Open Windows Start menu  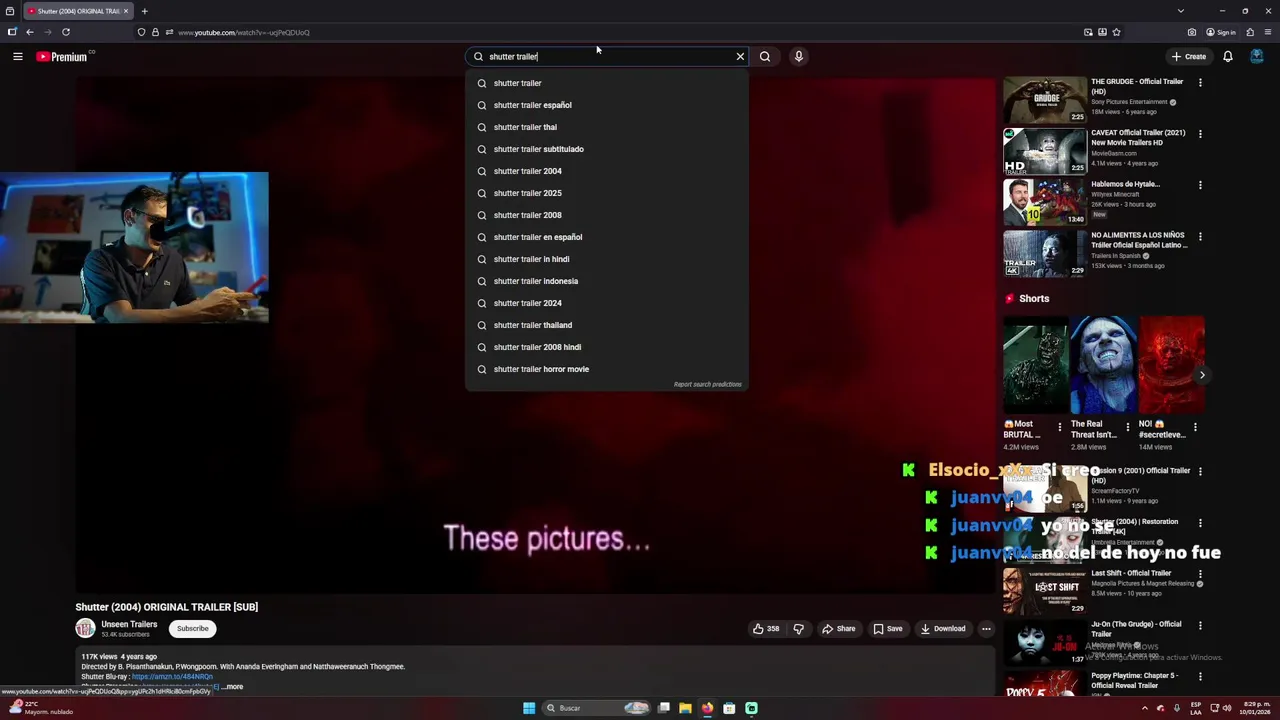click(529, 708)
